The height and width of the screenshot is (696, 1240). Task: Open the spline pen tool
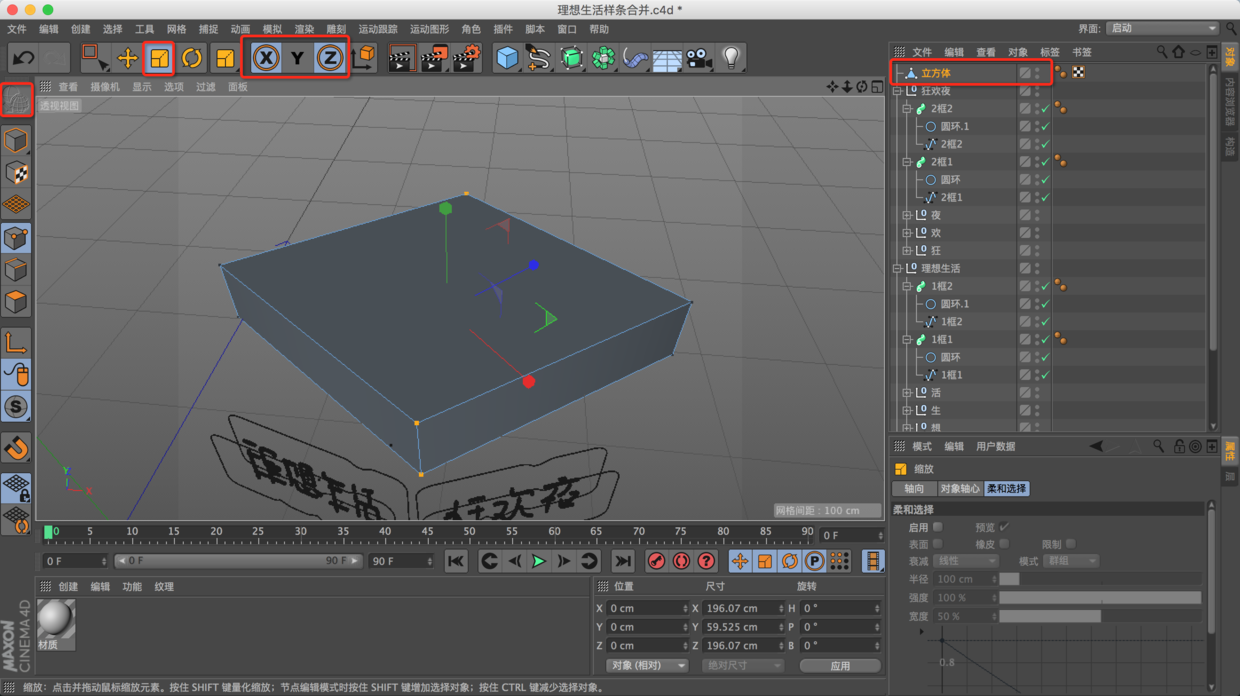tap(539, 58)
